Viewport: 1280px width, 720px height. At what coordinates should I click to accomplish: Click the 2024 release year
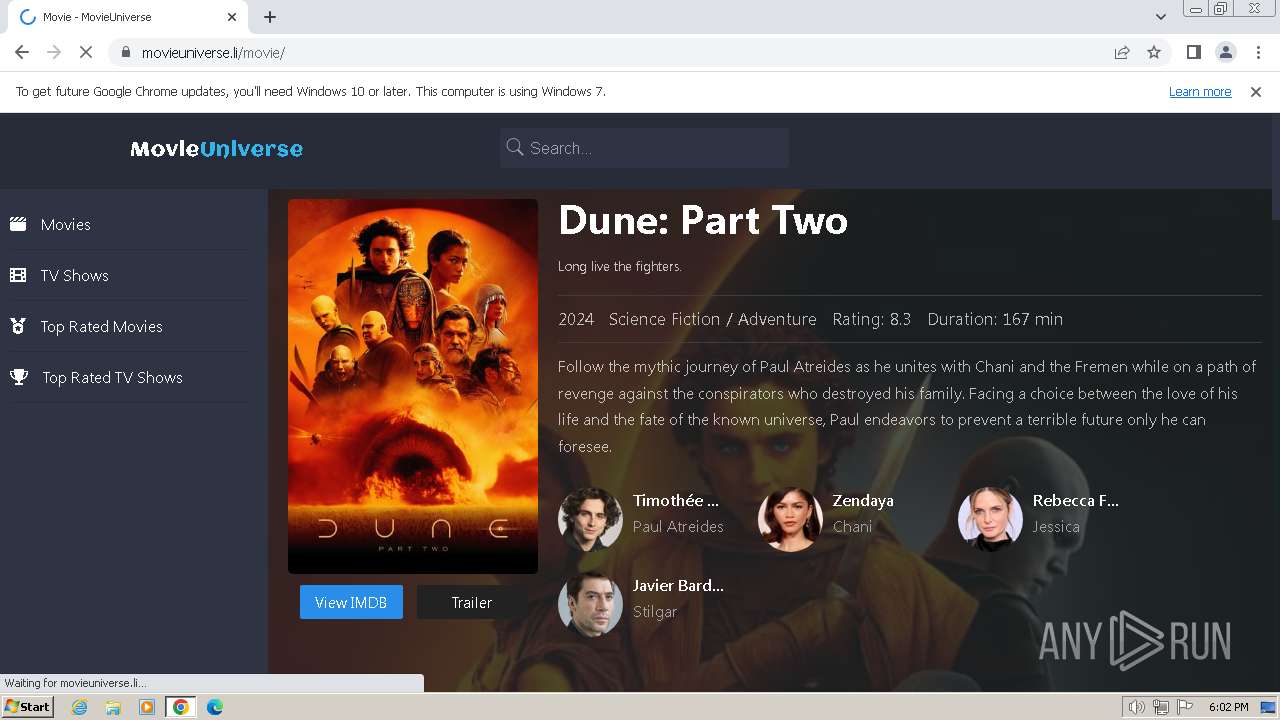[x=576, y=319]
